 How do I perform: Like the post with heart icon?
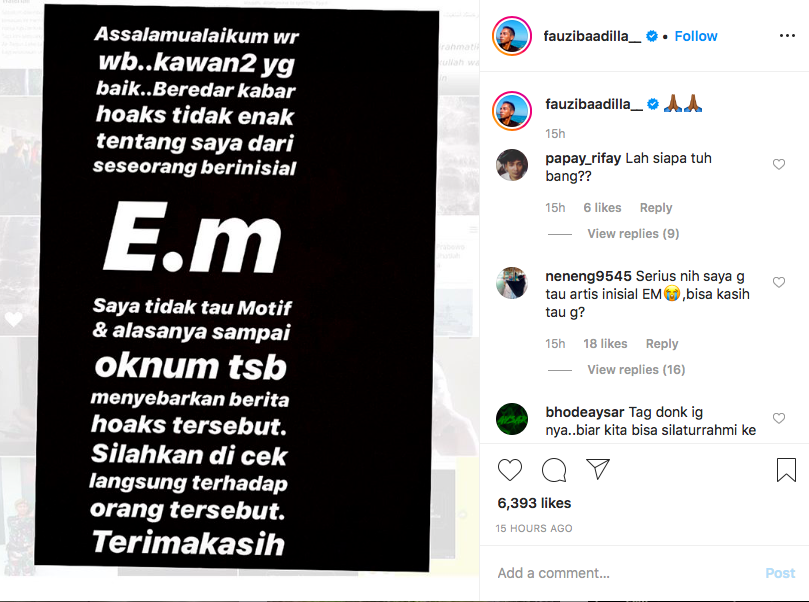coord(510,469)
